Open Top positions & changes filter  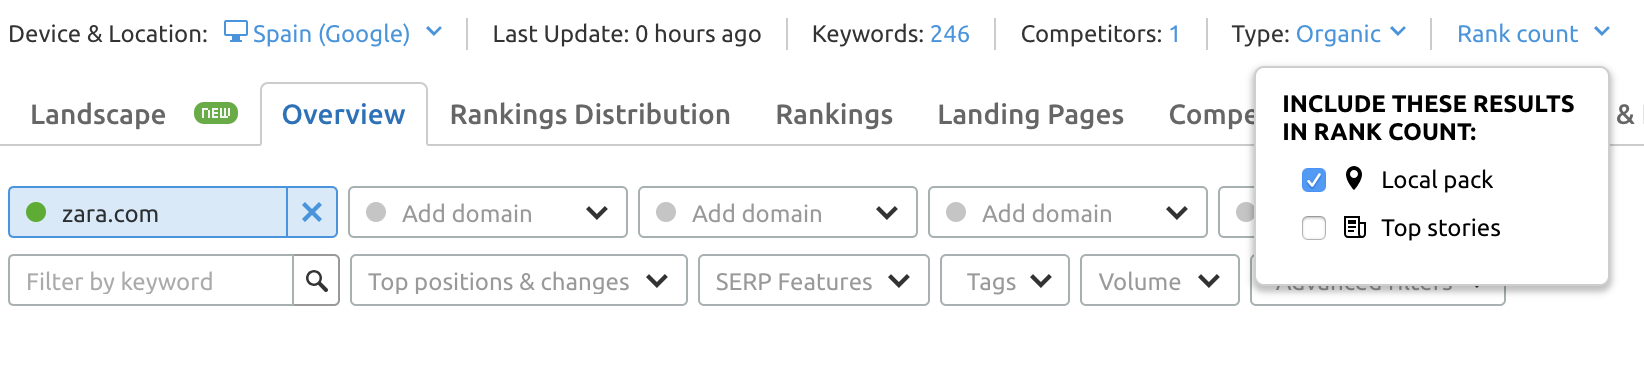pos(518,280)
